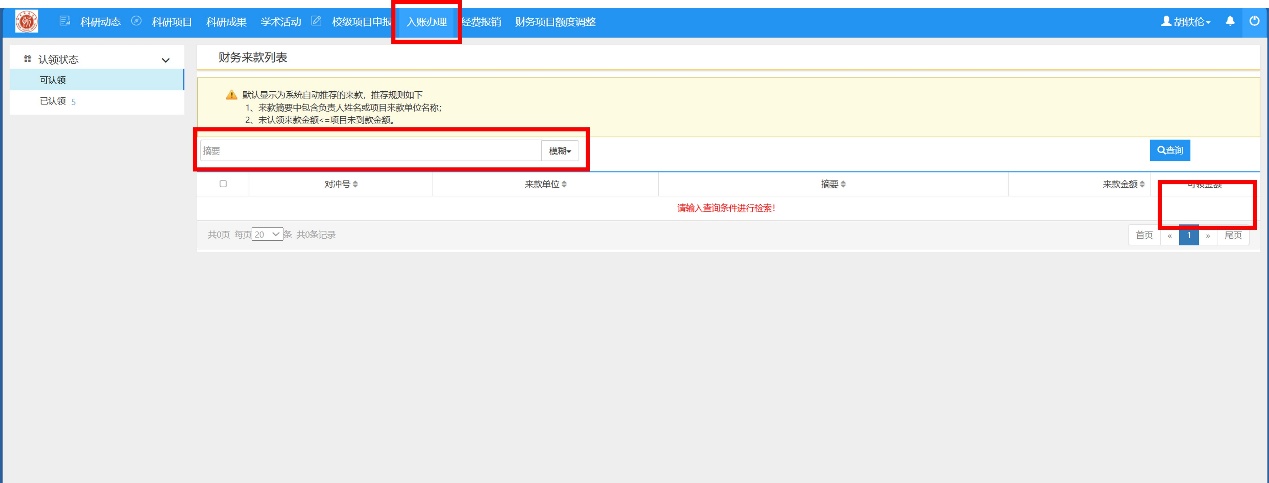Open the rows-per-page dropdown showing 20
Viewport: 1269px width, 483px height.
click(267, 235)
